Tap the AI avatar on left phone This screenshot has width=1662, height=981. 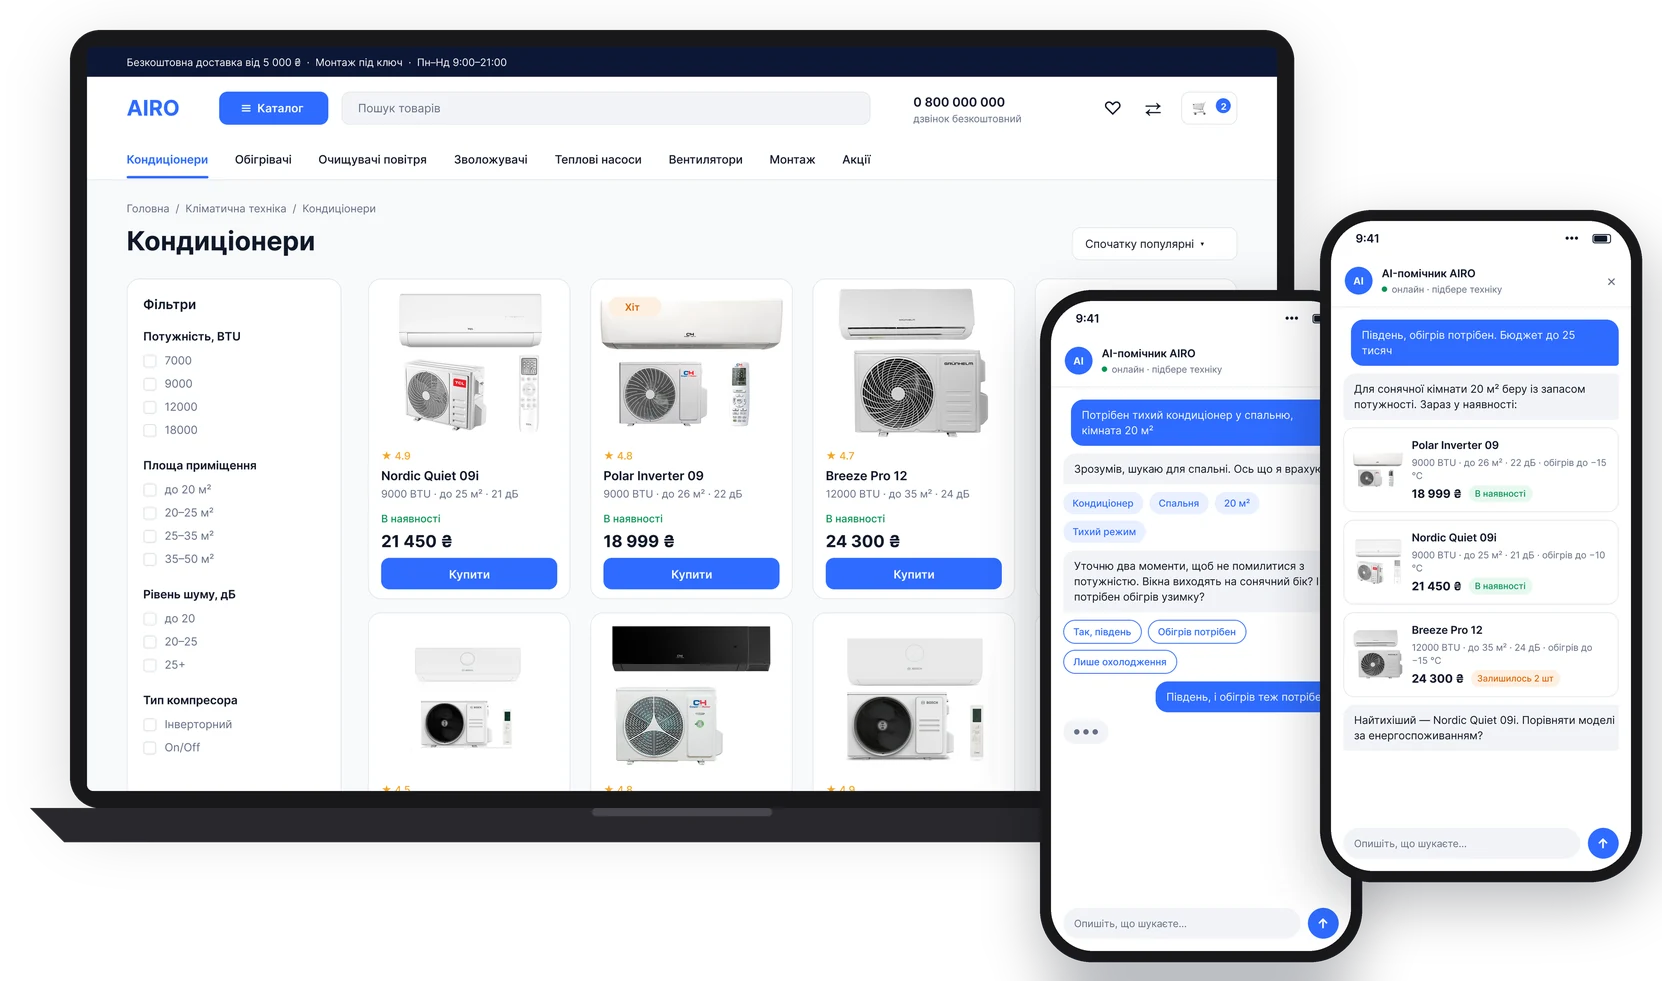pos(1078,361)
